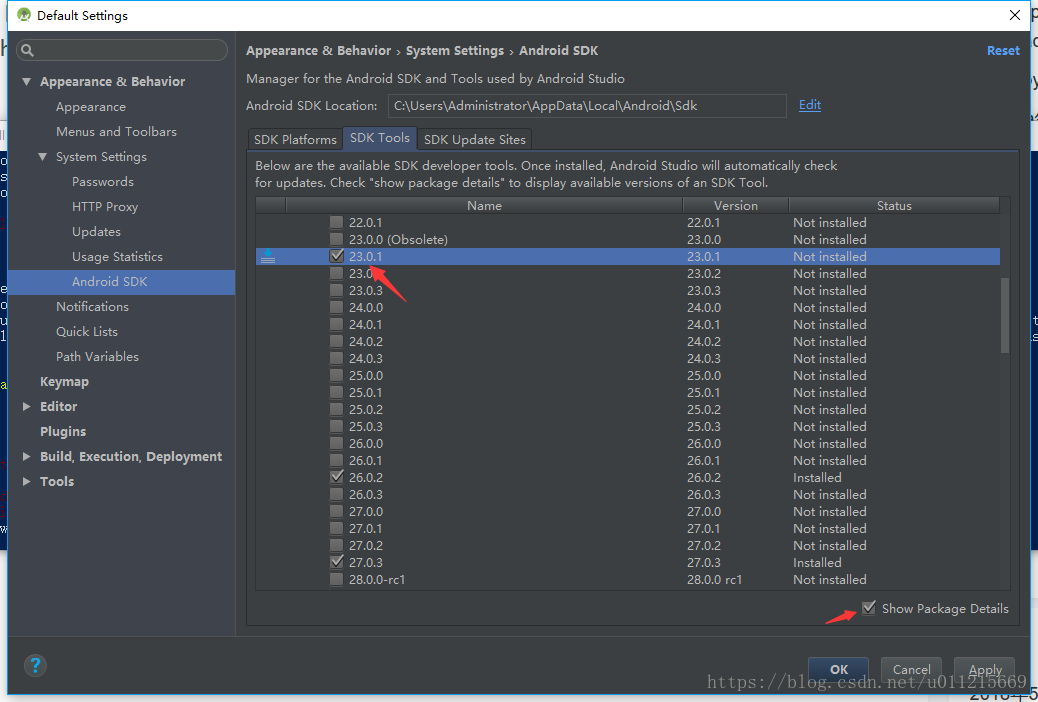
Task: Expand the Editor tree section
Action: [x=26, y=407]
